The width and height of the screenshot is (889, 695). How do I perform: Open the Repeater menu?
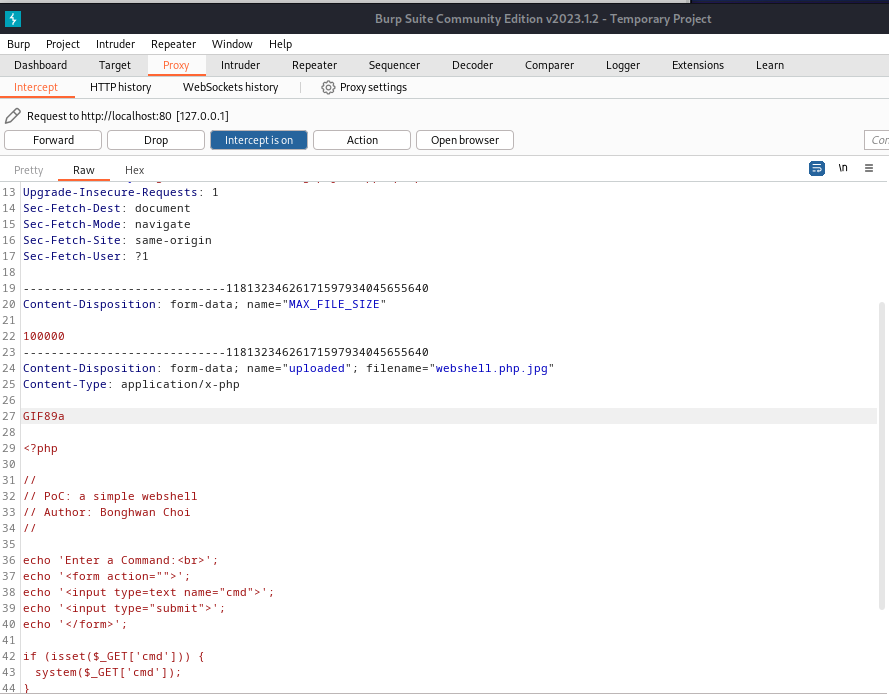click(x=173, y=44)
